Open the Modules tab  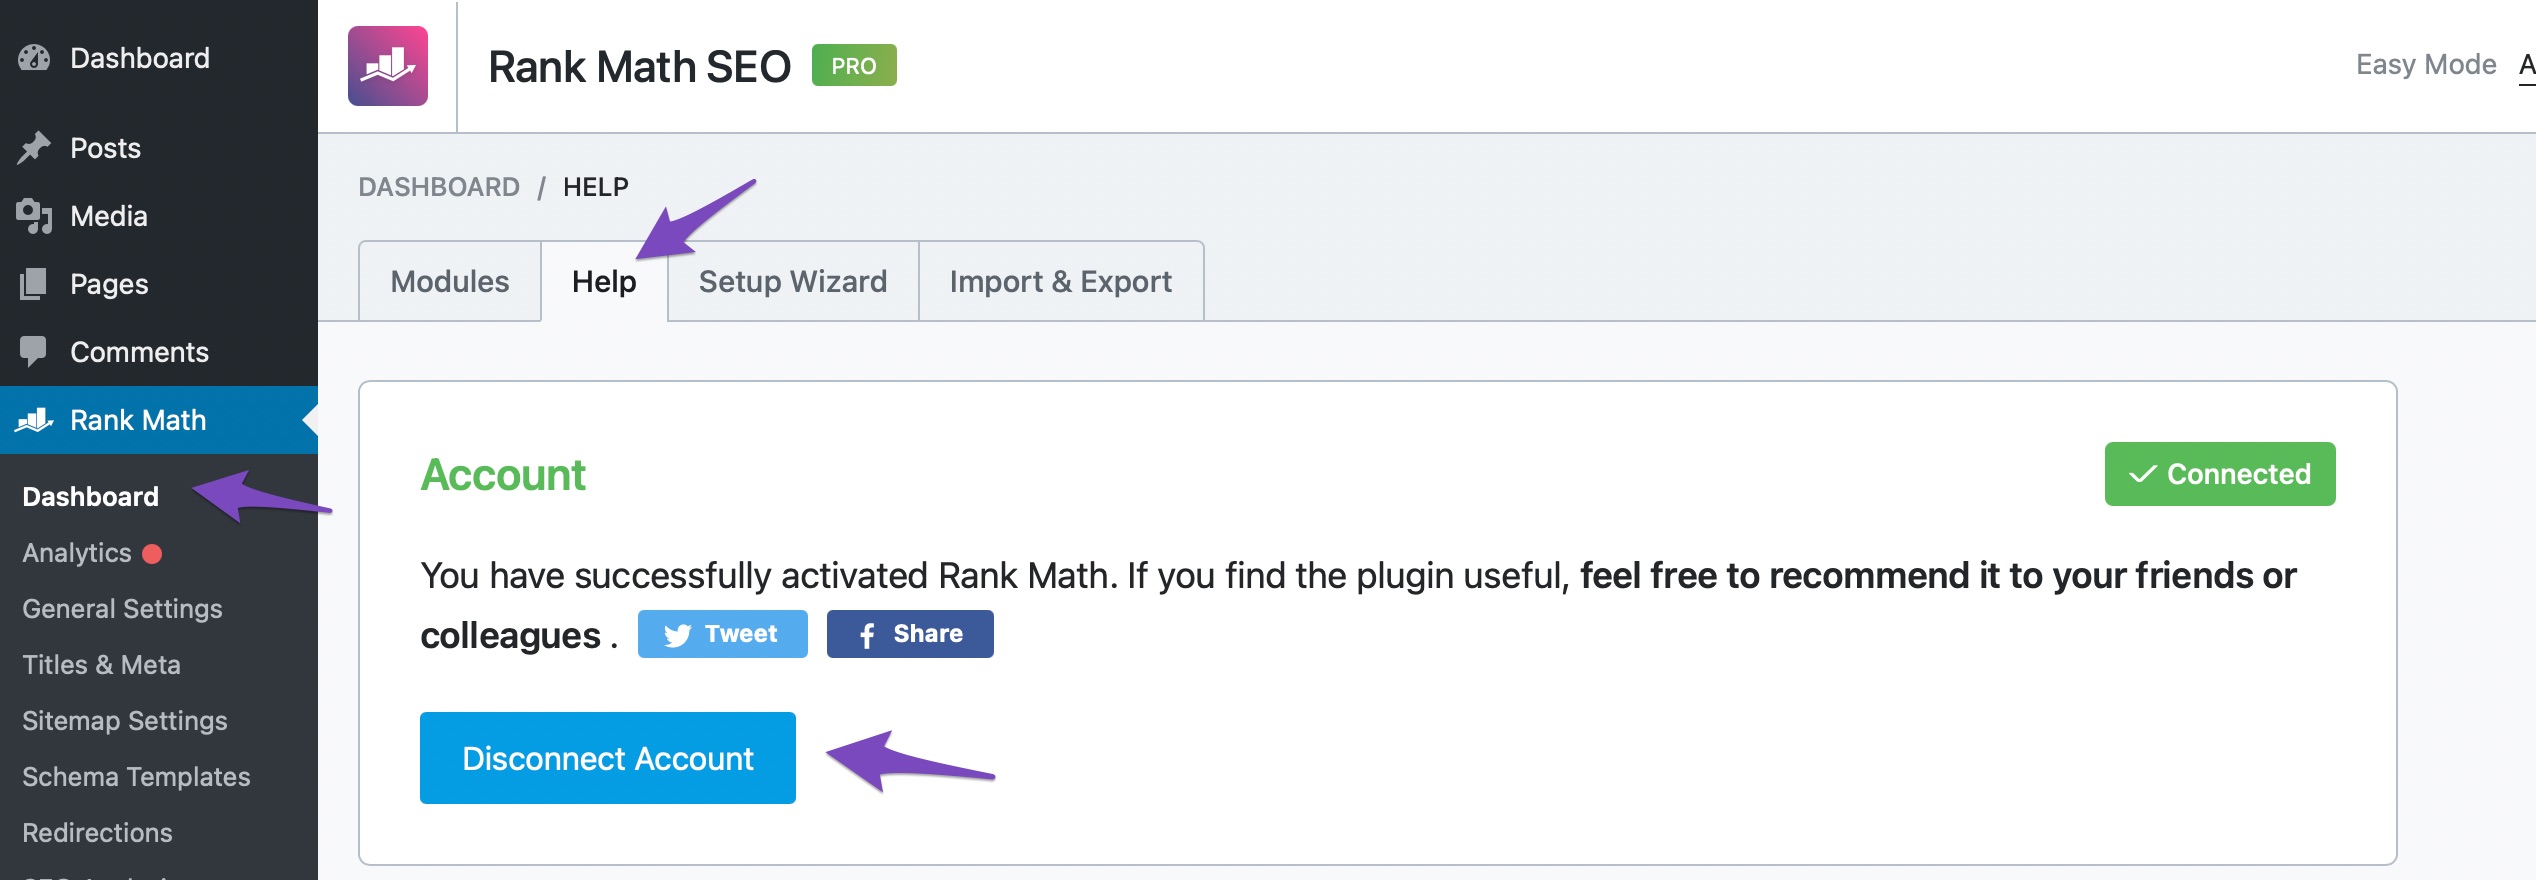(450, 281)
